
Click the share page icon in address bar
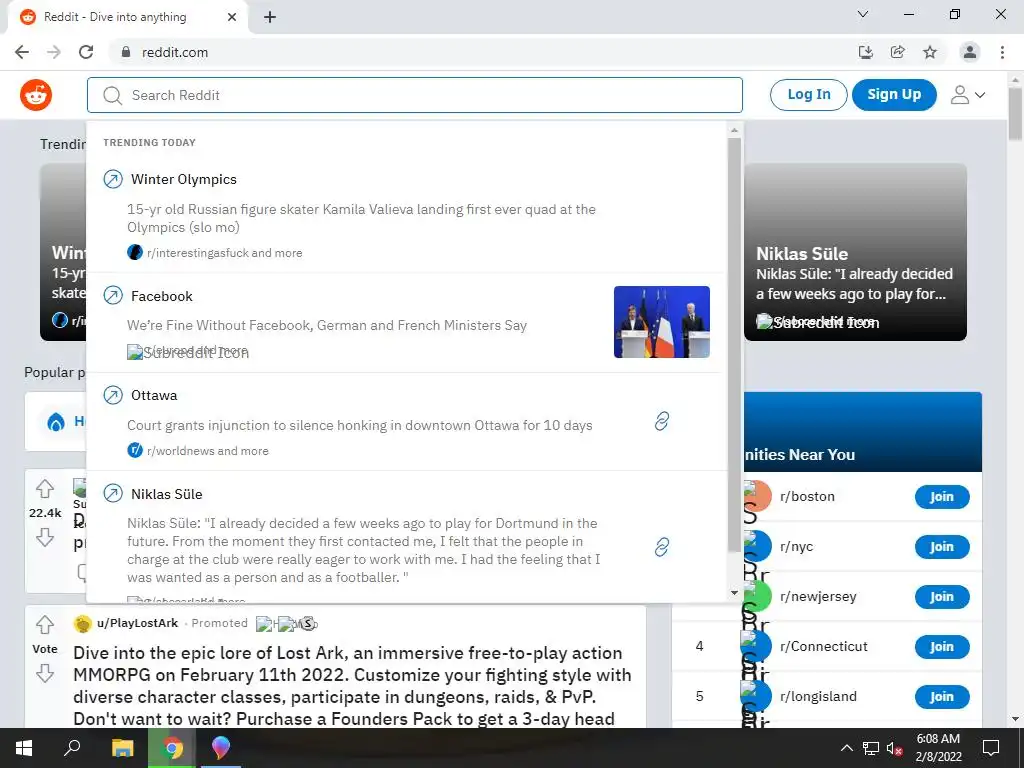pyautogui.click(x=898, y=52)
